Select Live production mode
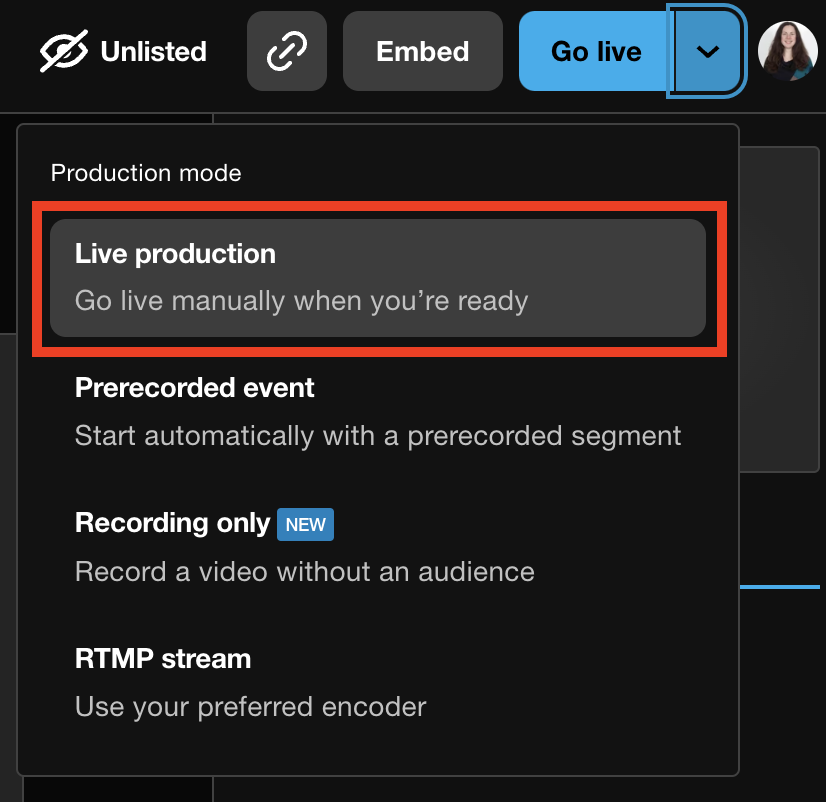This screenshot has height=802, width=826. [378, 277]
